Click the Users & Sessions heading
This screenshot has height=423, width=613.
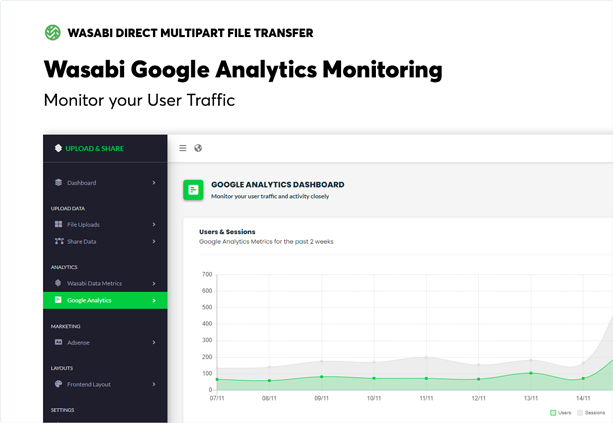pyautogui.click(x=227, y=232)
